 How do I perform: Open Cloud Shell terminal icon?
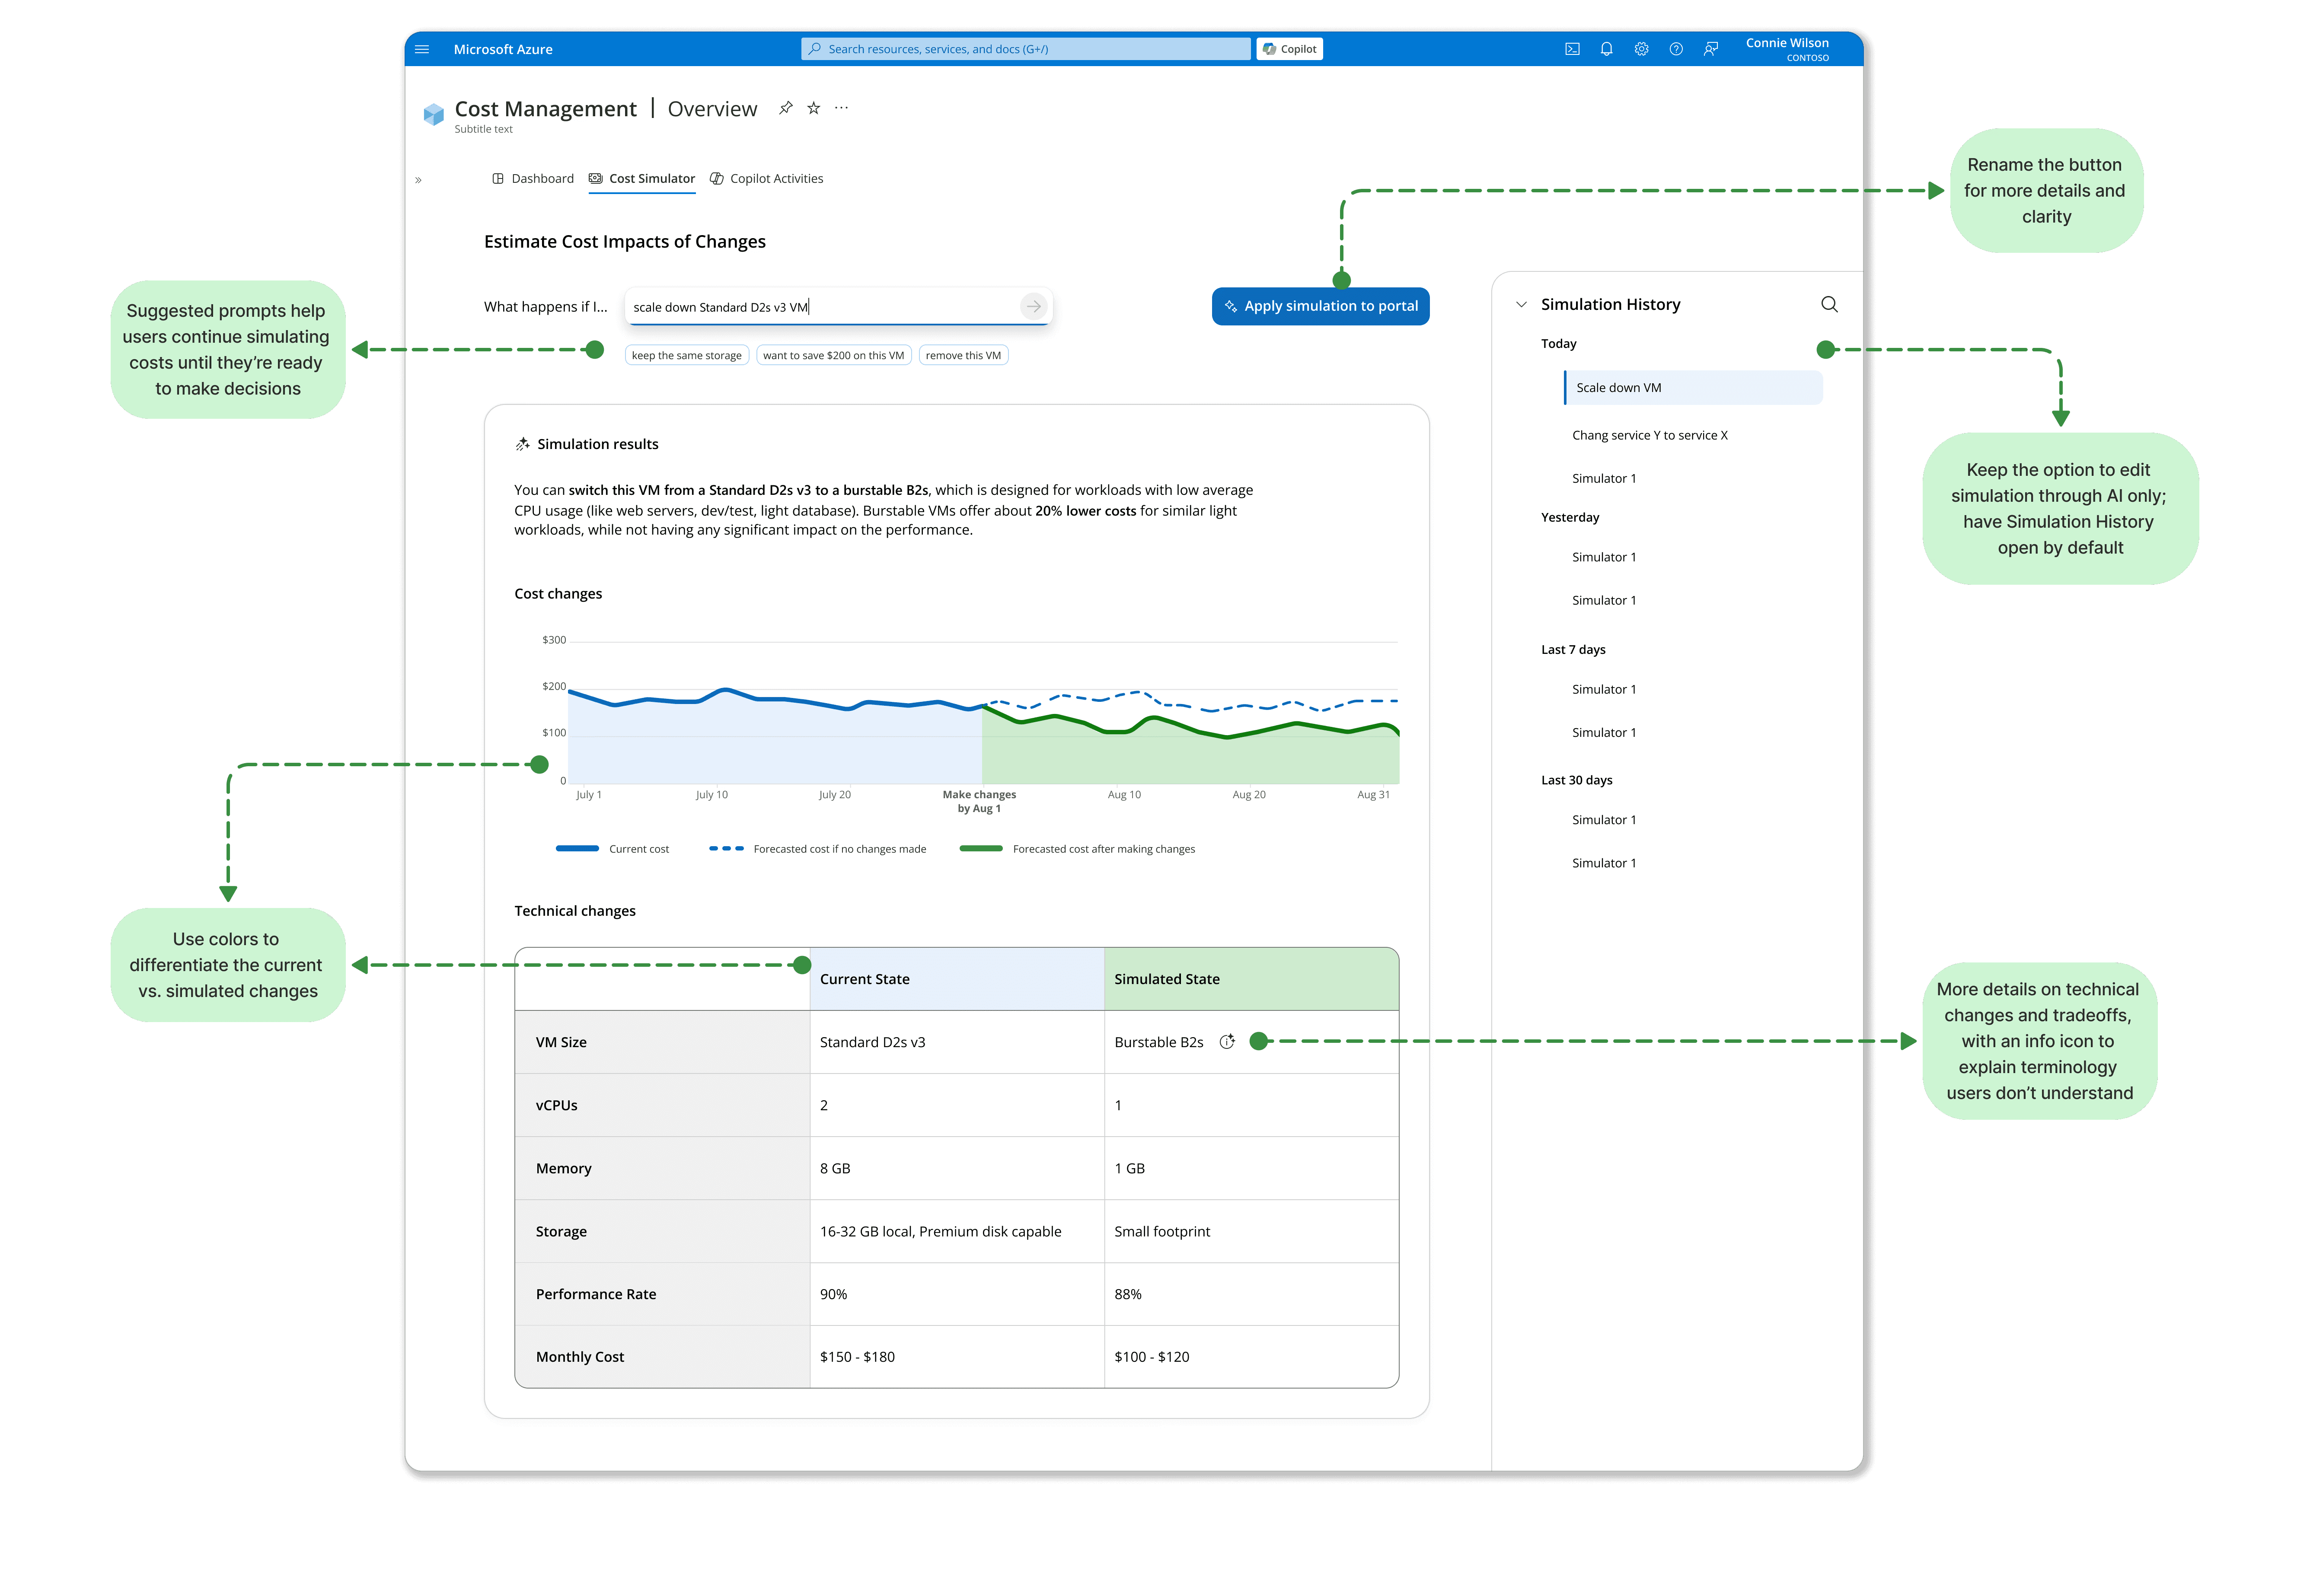tap(1572, 49)
